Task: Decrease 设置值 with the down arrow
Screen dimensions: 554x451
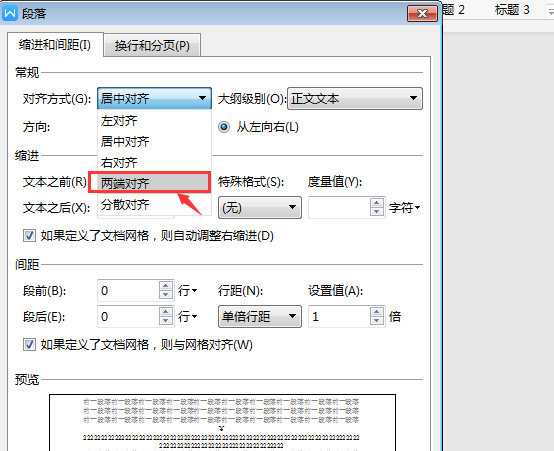Action: coord(377,321)
